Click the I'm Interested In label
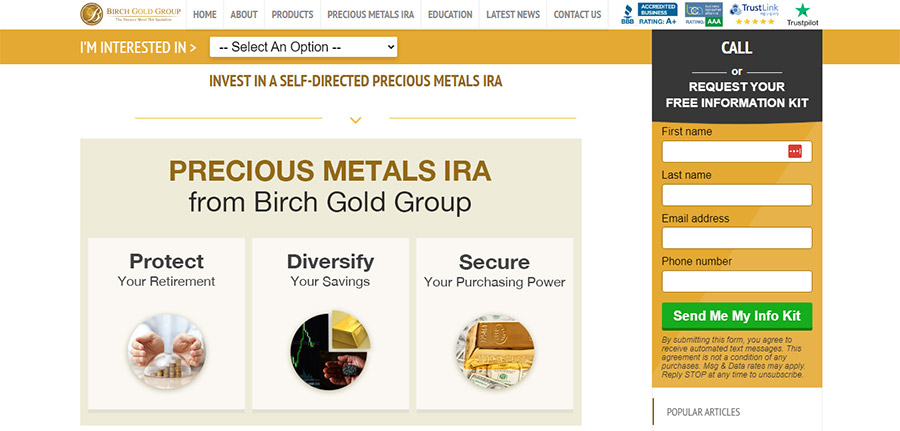900x431 pixels. tap(138, 48)
